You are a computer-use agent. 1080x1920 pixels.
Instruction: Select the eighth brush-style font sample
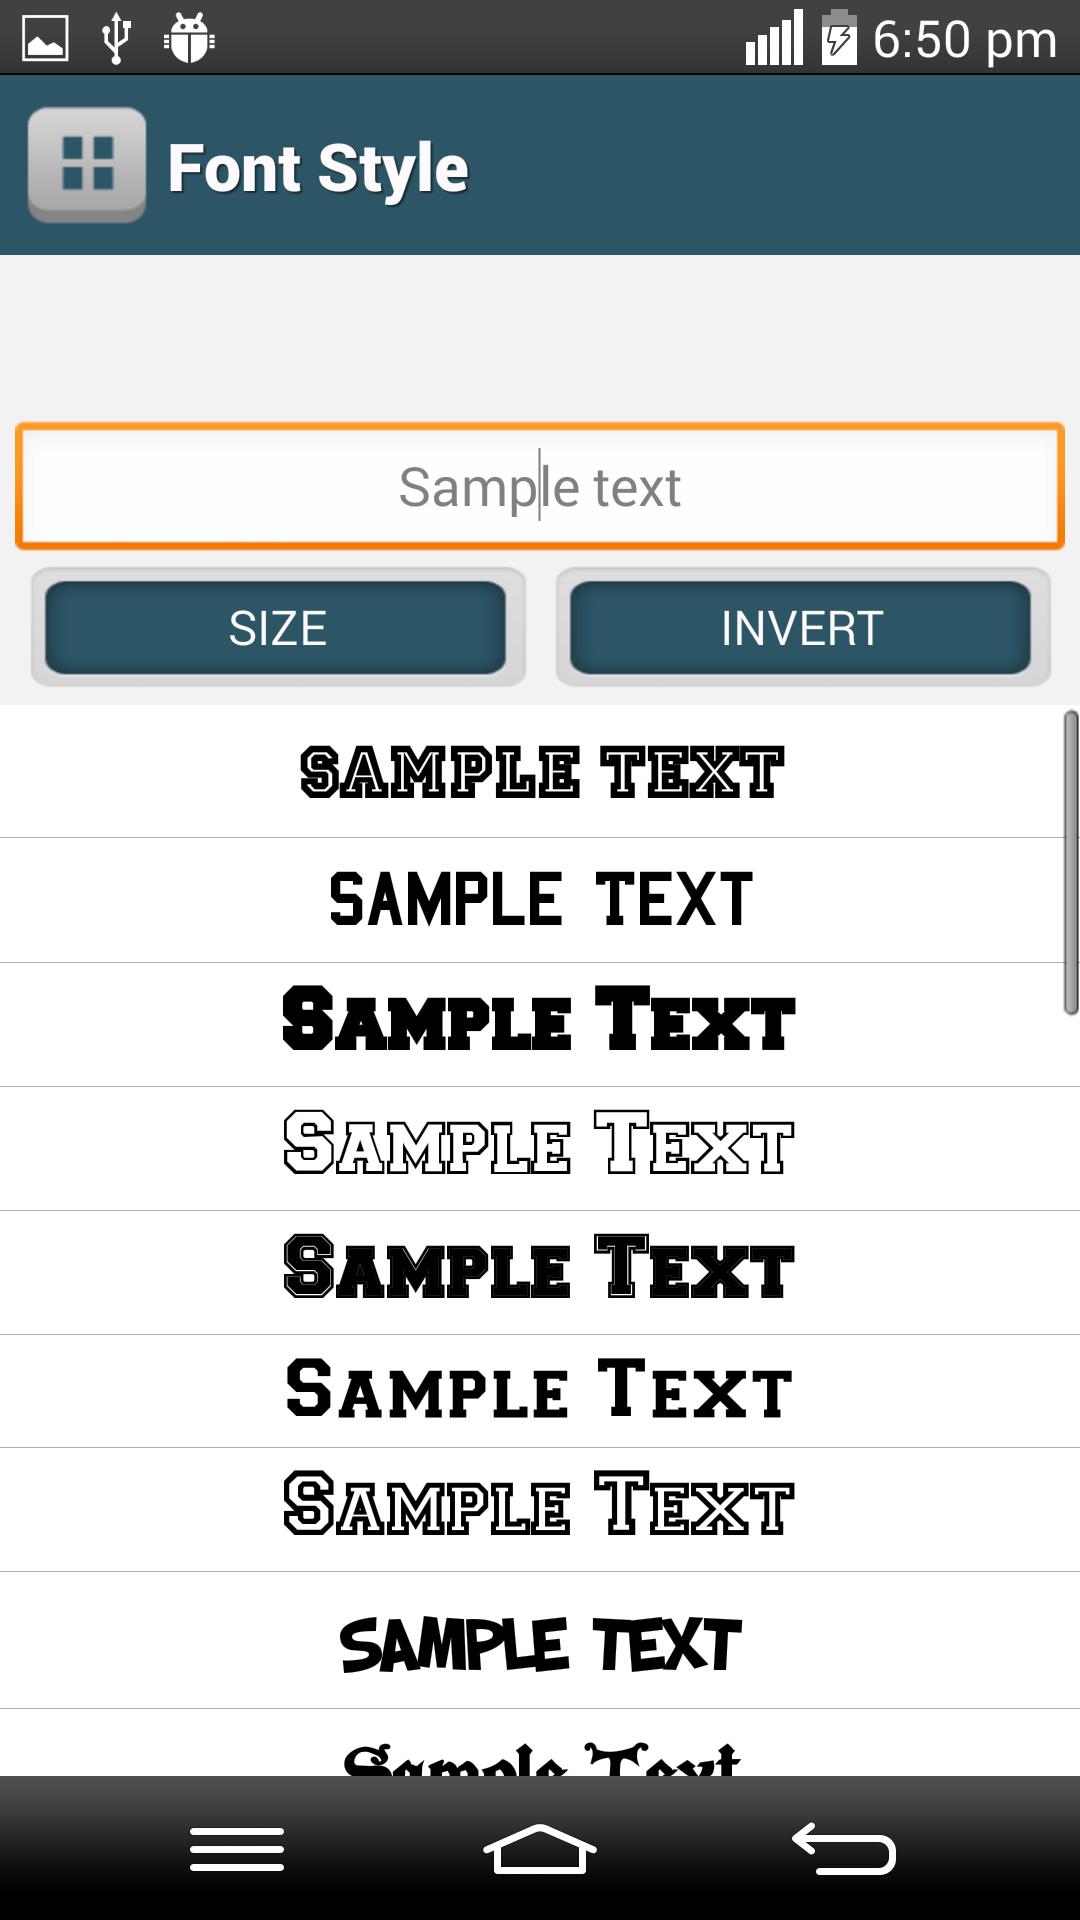(540, 1642)
